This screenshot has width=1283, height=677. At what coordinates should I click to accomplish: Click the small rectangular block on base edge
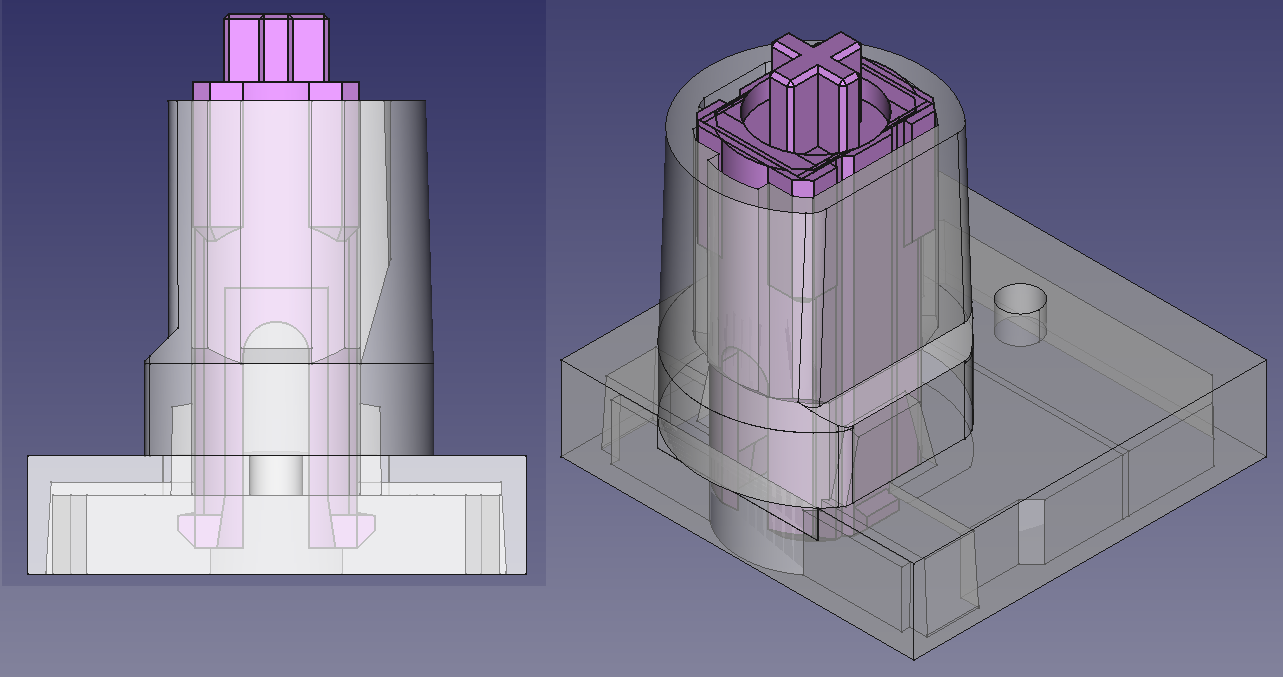[1030, 530]
